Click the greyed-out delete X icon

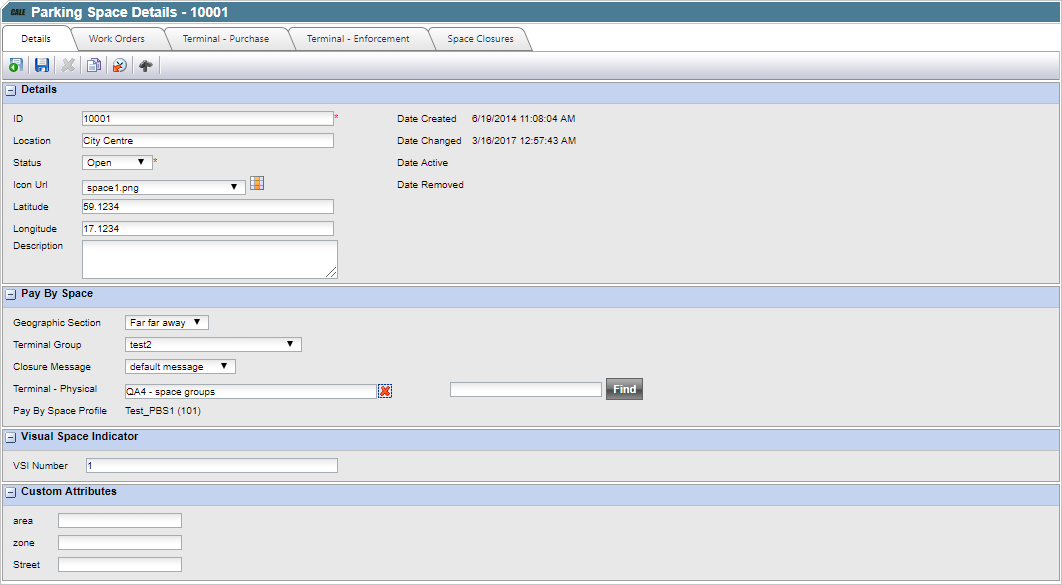click(68, 66)
